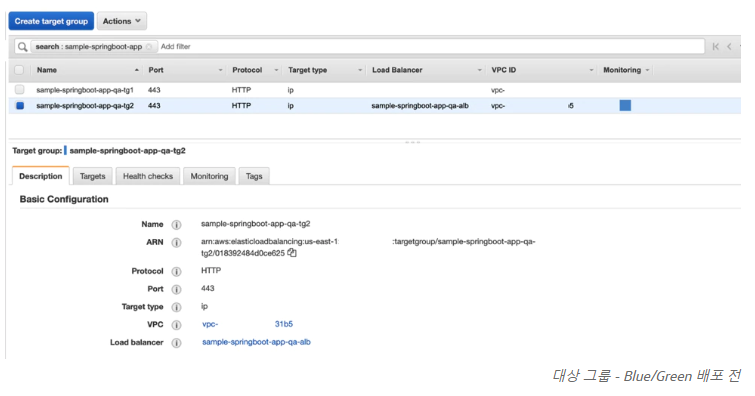755x396 pixels.
Task: Switch to the Health checks tab
Action: (x=148, y=176)
